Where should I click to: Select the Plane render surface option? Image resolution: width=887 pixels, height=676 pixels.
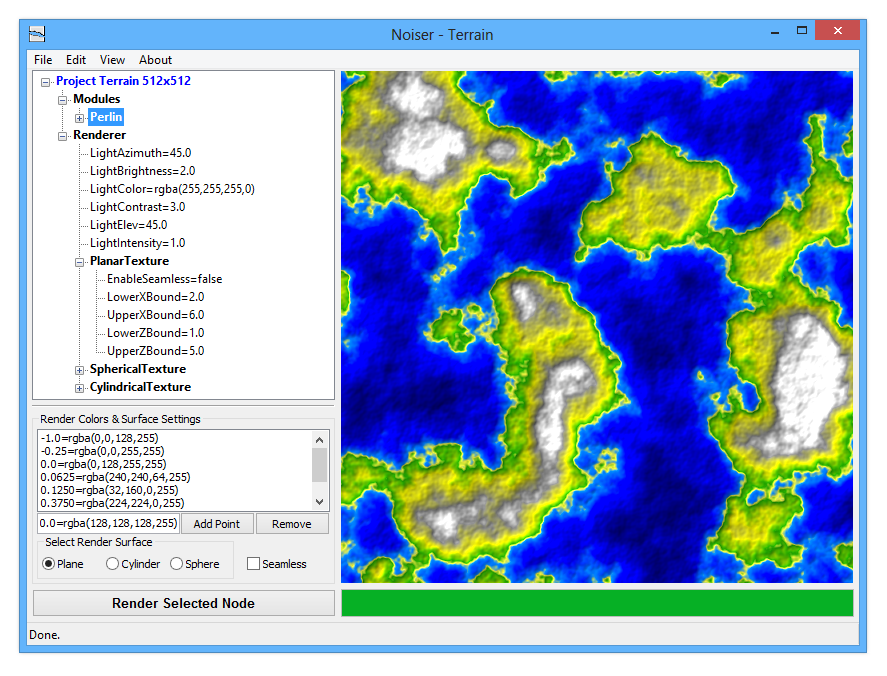tap(49, 564)
